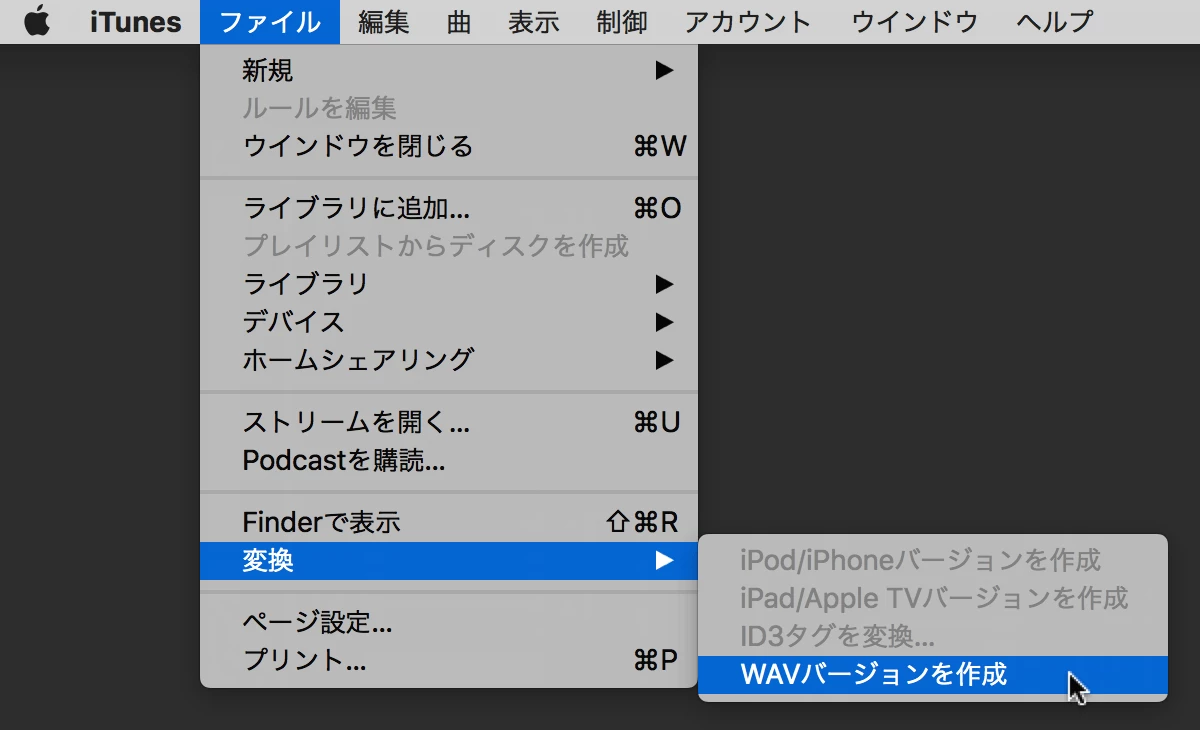Viewport: 1200px width, 730px height.
Task: Expand the デバイス submenu
Action: click(x=449, y=322)
